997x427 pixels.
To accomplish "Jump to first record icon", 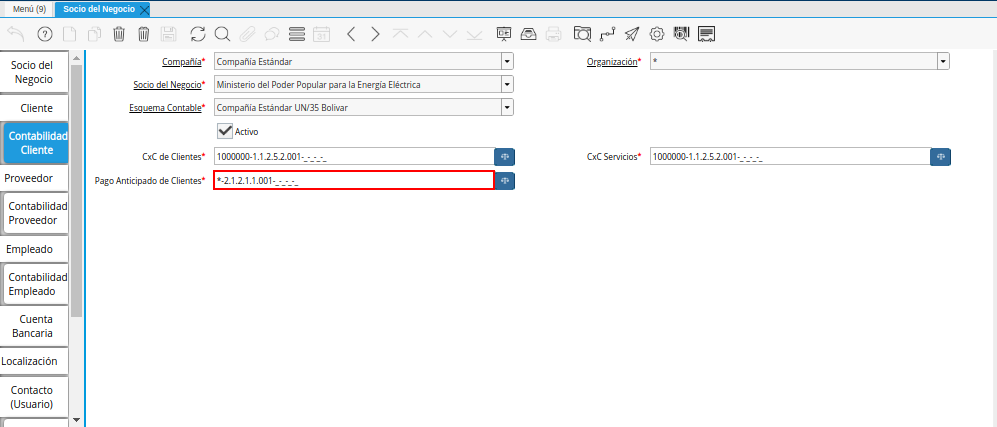I will (400, 34).
